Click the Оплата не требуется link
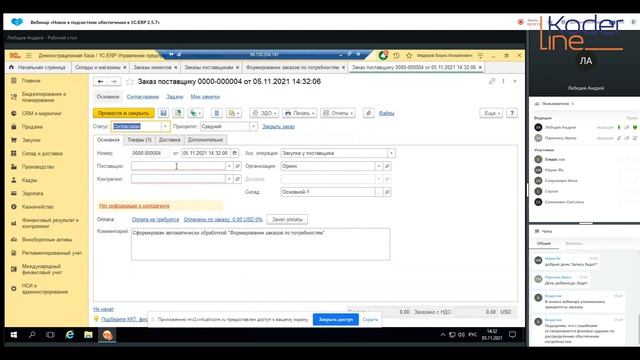 [155, 220]
